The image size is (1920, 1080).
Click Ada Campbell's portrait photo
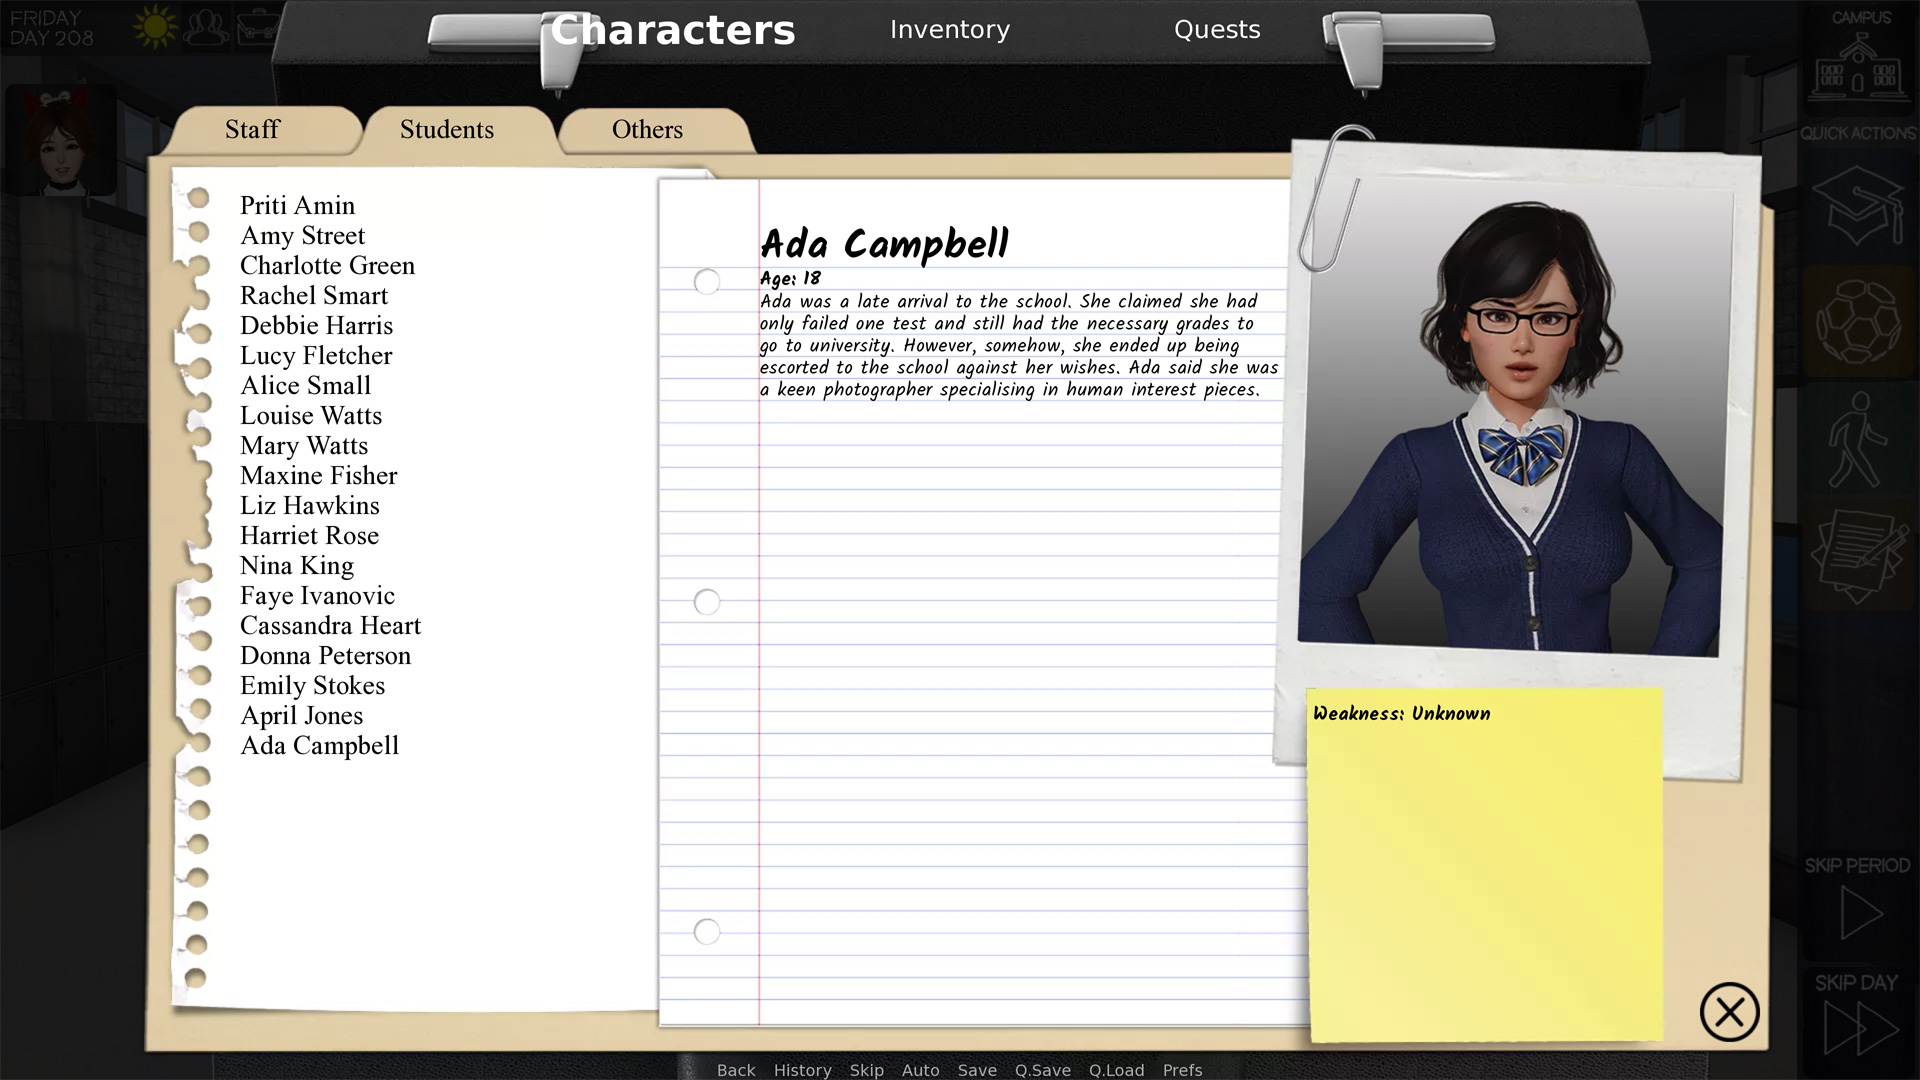click(x=1514, y=418)
